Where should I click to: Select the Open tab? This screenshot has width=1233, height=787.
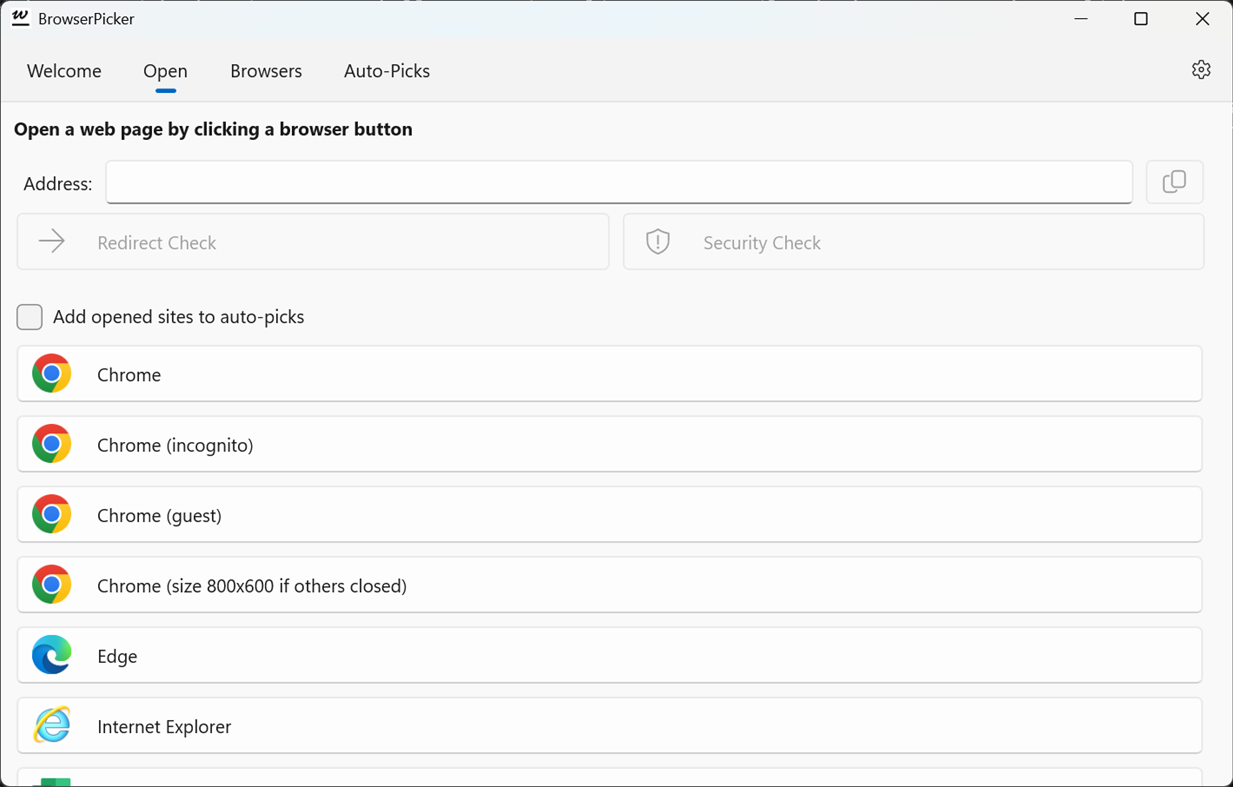pyautogui.click(x=164, y=71)
